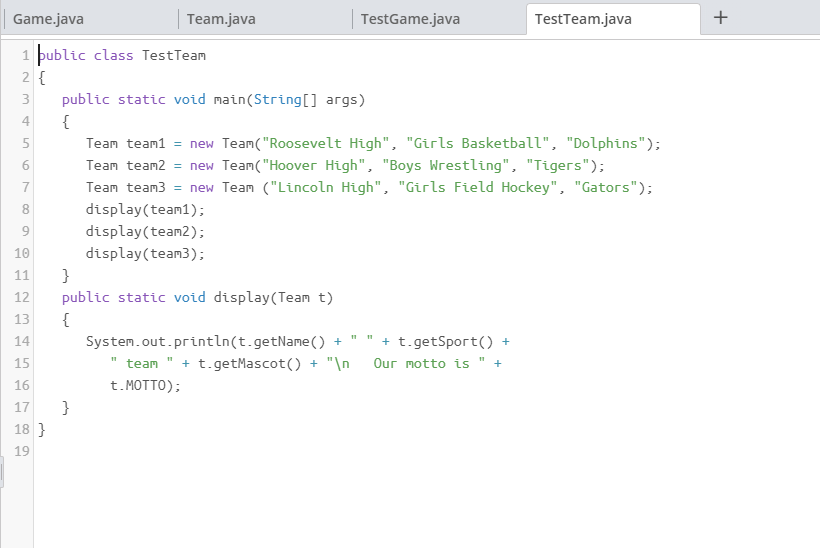Image resolution: width=820 pixels, height=548 pixels.
Task: Click the display(team2); statement
Action: pyautogui.click(x=145, y=231)
